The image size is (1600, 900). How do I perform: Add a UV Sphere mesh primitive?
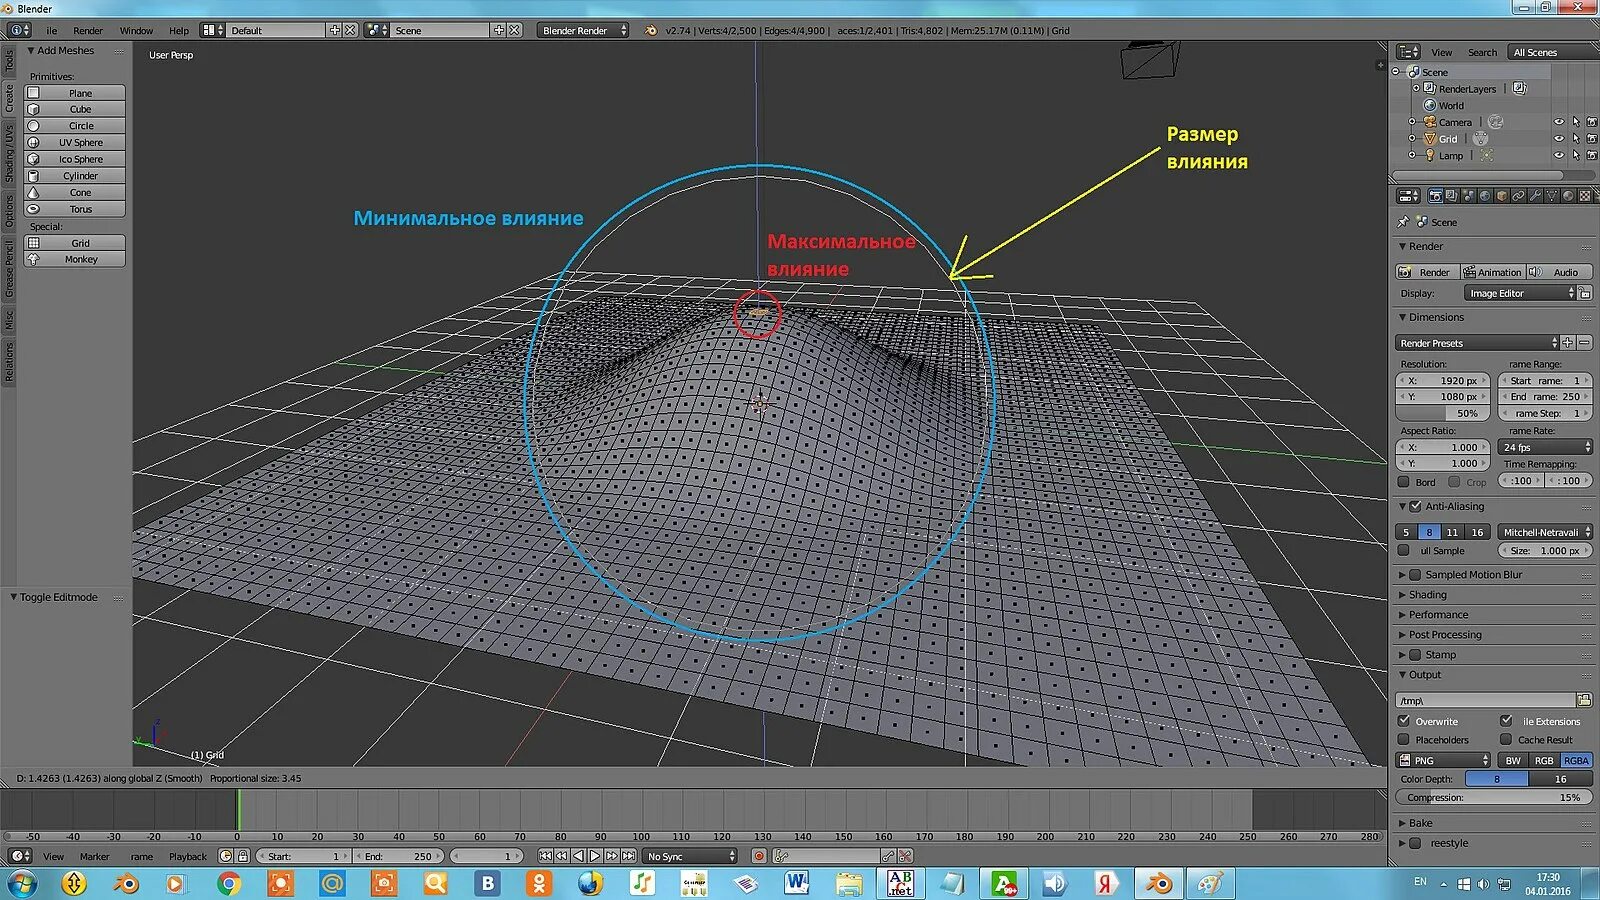(x=75, y=142)
